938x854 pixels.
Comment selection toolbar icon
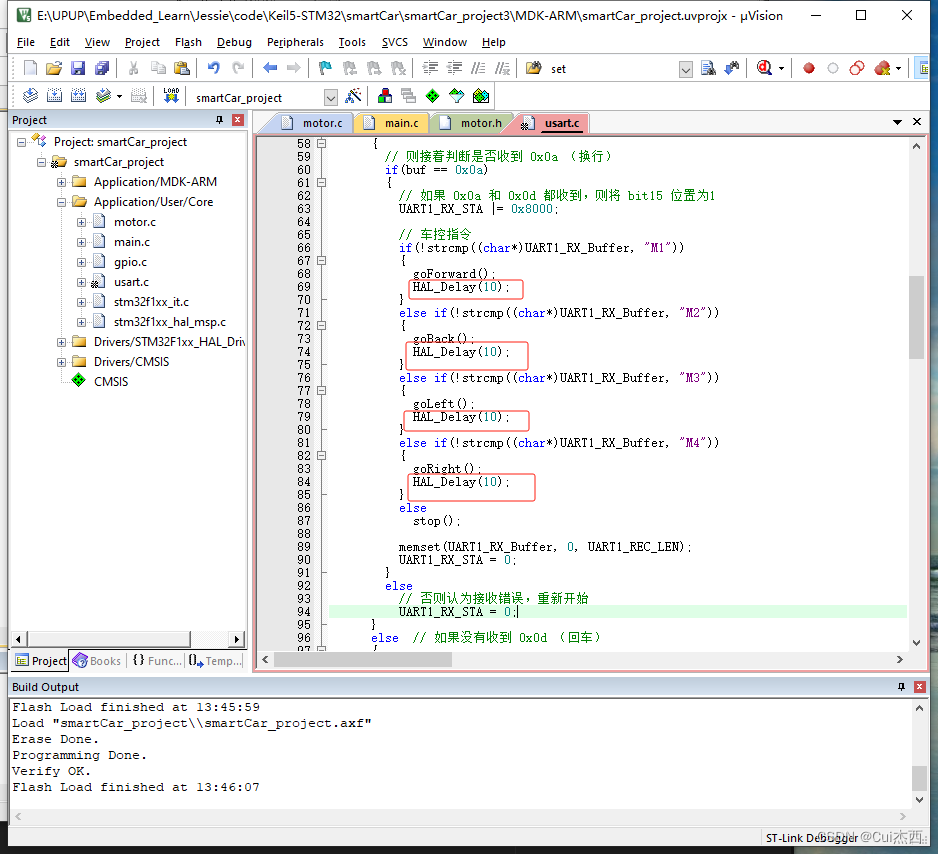[x=478, y=68]
